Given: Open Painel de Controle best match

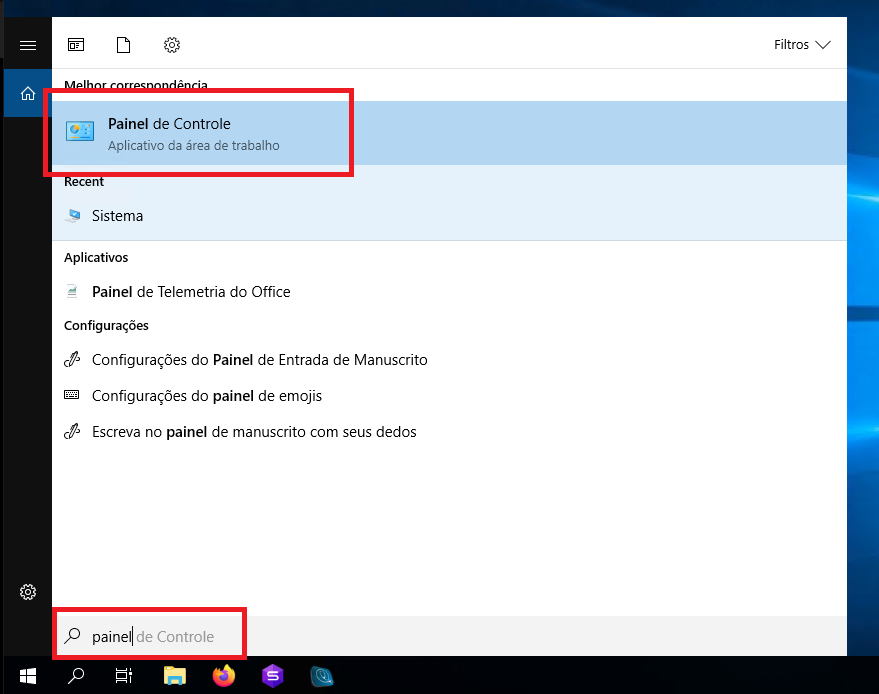Looking at the screenshot, I should click(200, 133).
